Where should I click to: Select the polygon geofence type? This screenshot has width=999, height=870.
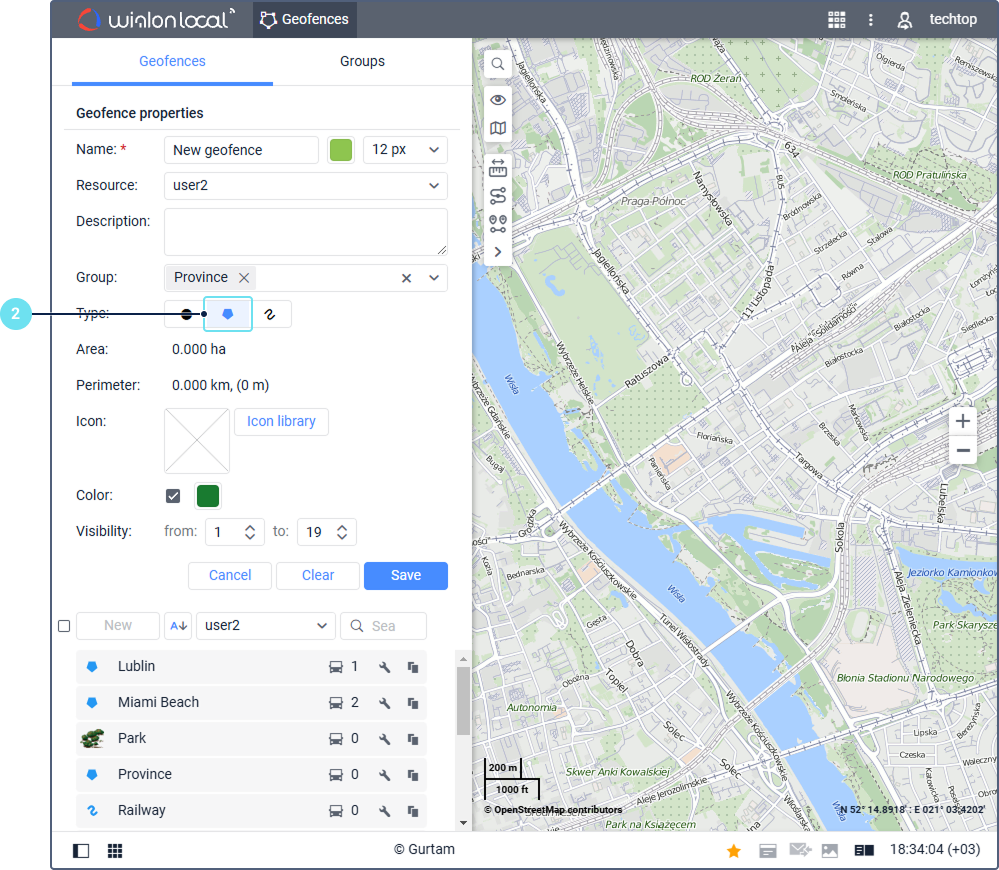[228, 314]
